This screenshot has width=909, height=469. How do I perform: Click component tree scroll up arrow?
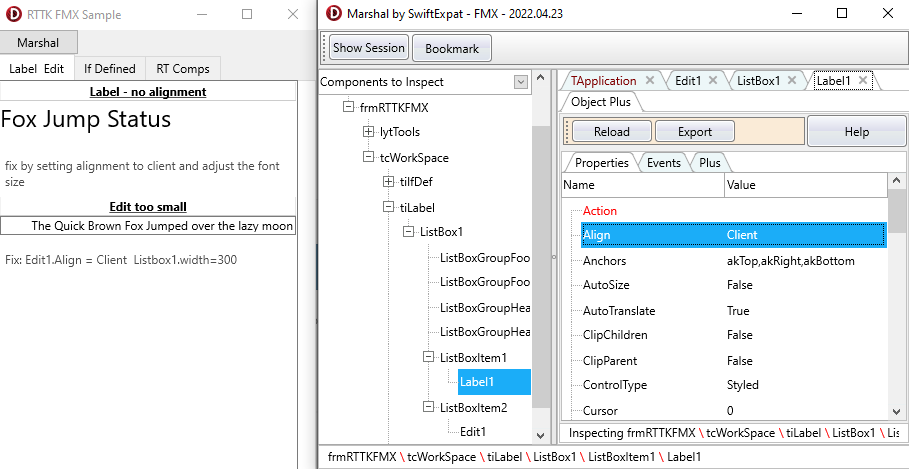coord(540,77)
